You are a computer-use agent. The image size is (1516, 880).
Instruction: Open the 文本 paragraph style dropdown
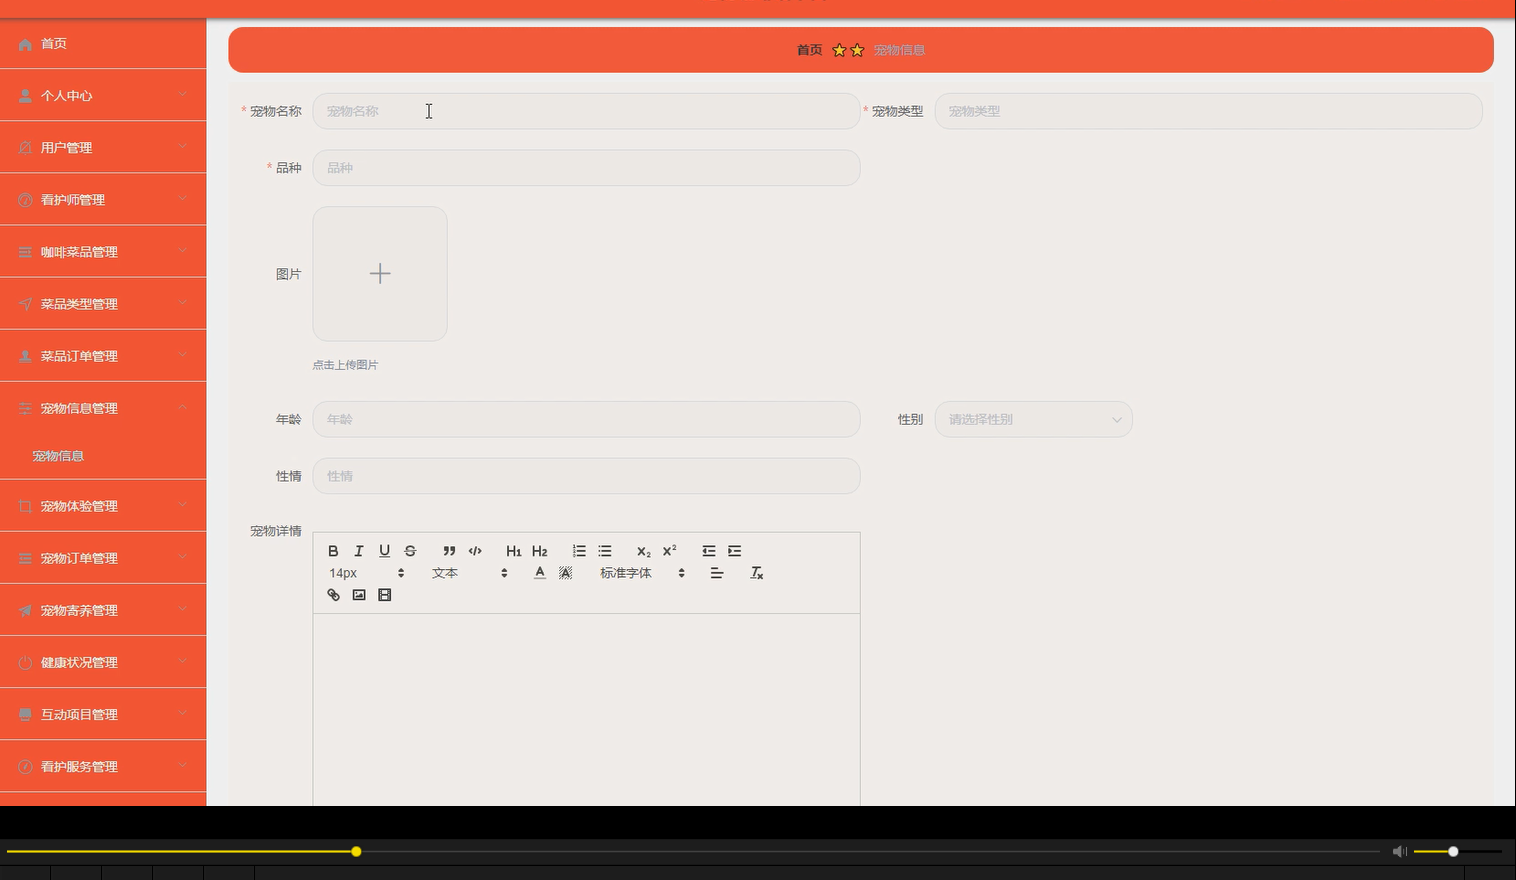tap(470, 573)
